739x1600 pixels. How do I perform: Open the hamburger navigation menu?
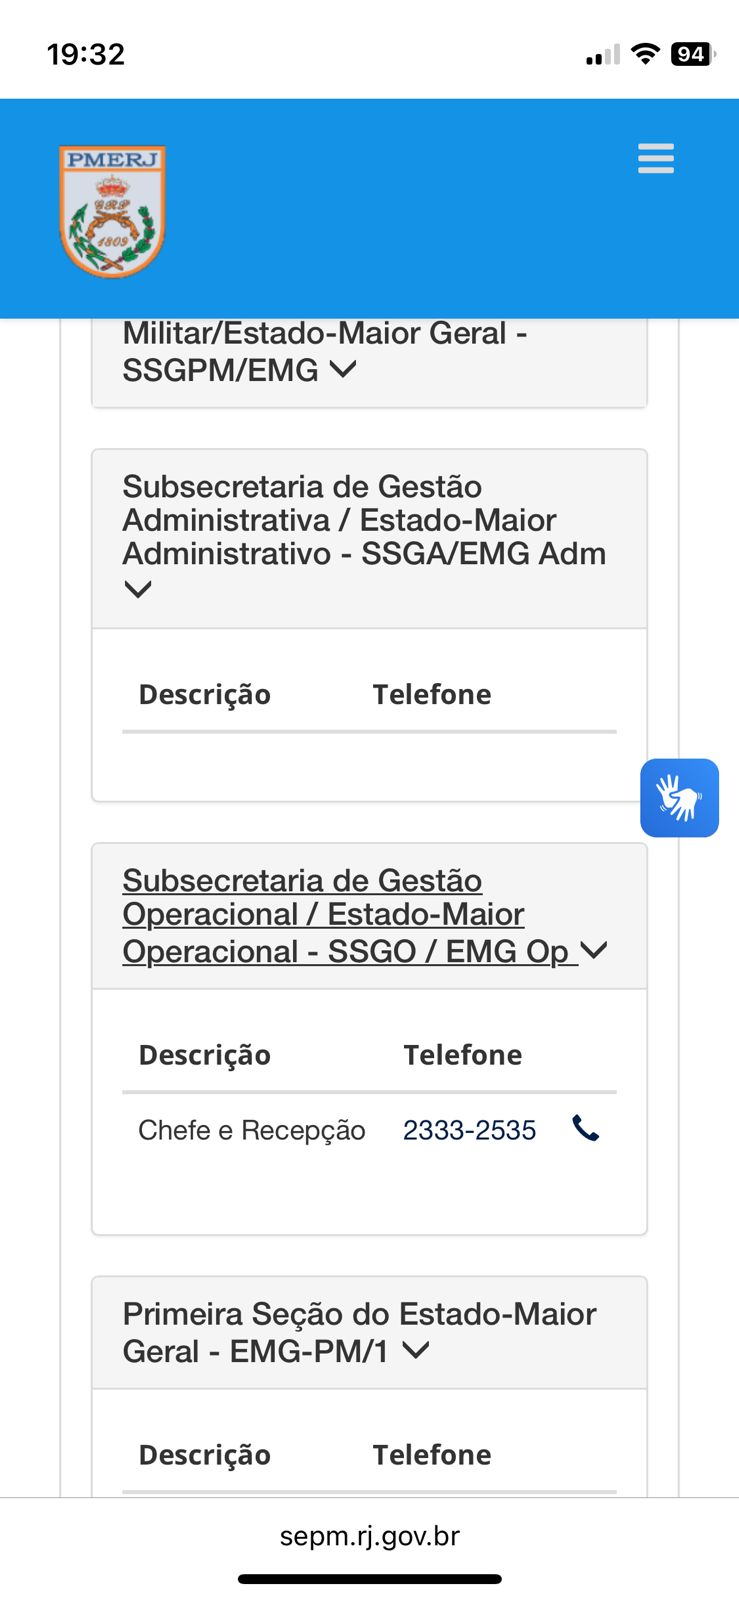pos(656,159)
